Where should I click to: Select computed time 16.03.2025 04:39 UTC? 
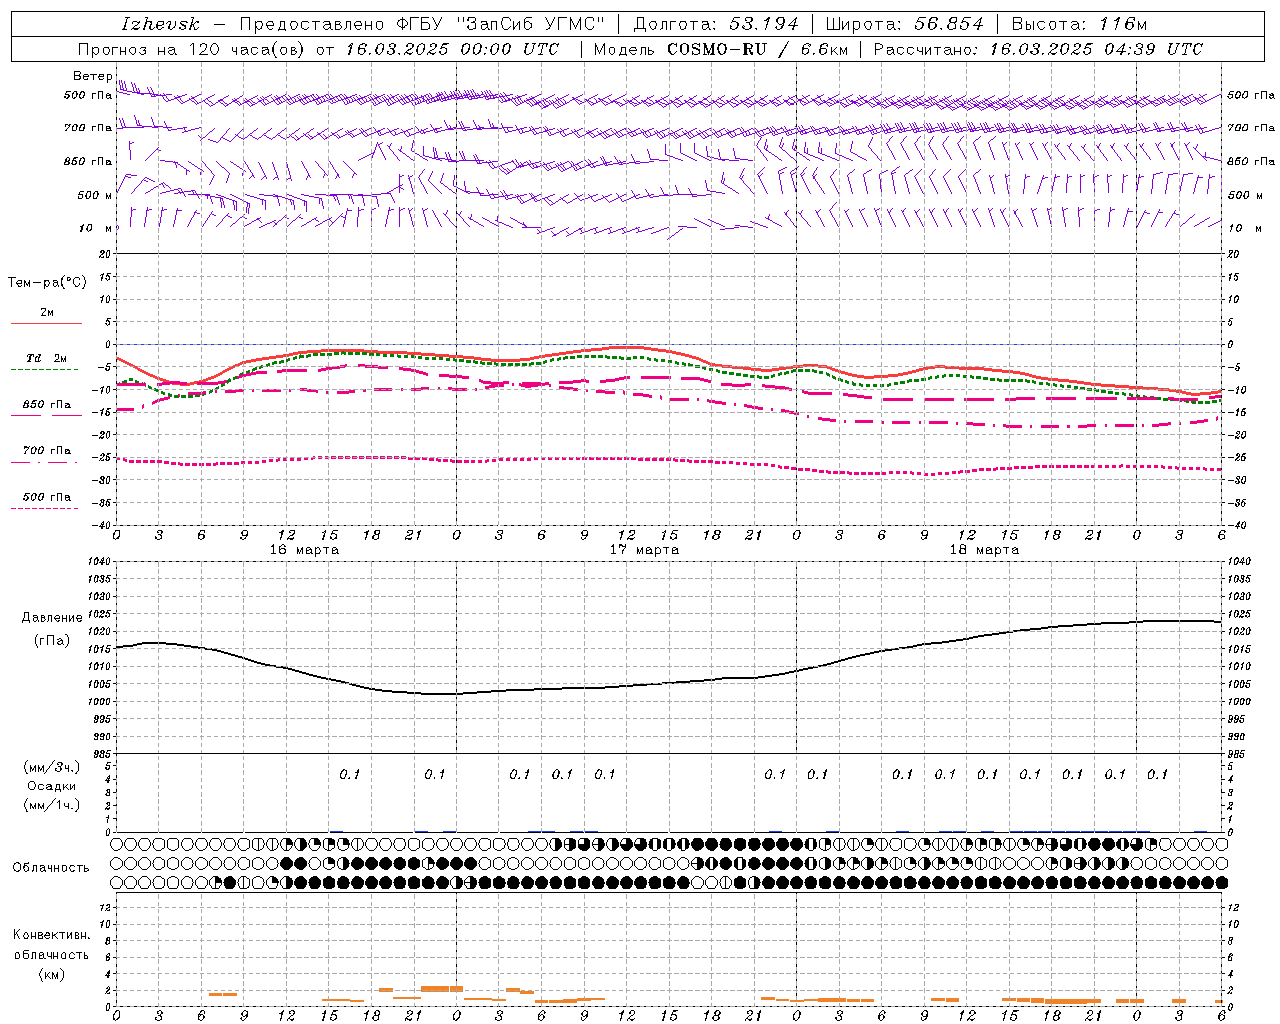pyautogui.click(x=1096, y=49)
